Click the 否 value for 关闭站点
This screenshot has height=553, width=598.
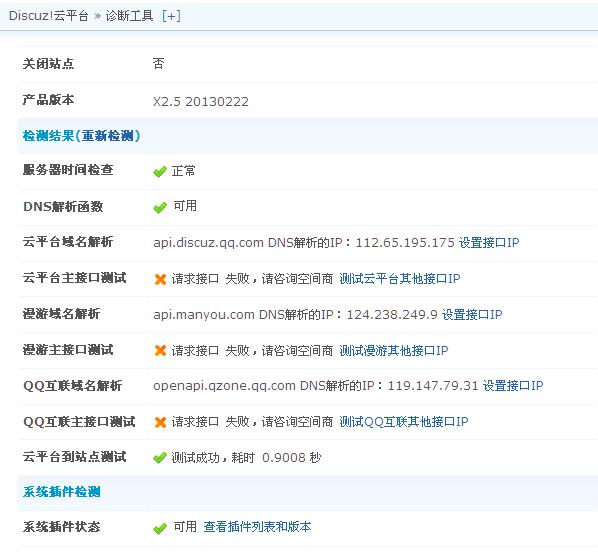tap(158, 63)
